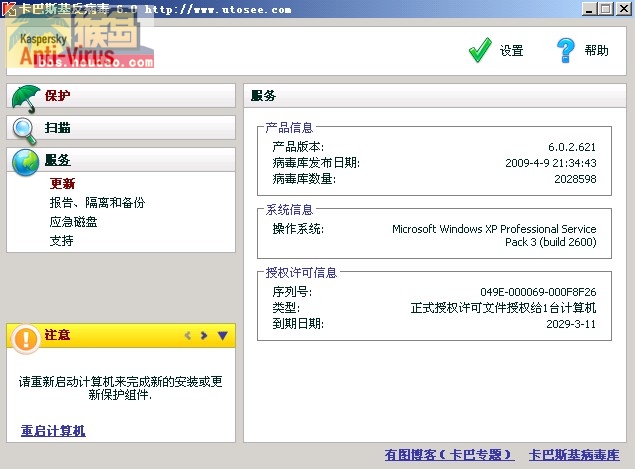The width and height of the screenshot is (635, 469).
Task: Click the 产品版本 label
Action: pyautogui.click(x=298, y=147)
